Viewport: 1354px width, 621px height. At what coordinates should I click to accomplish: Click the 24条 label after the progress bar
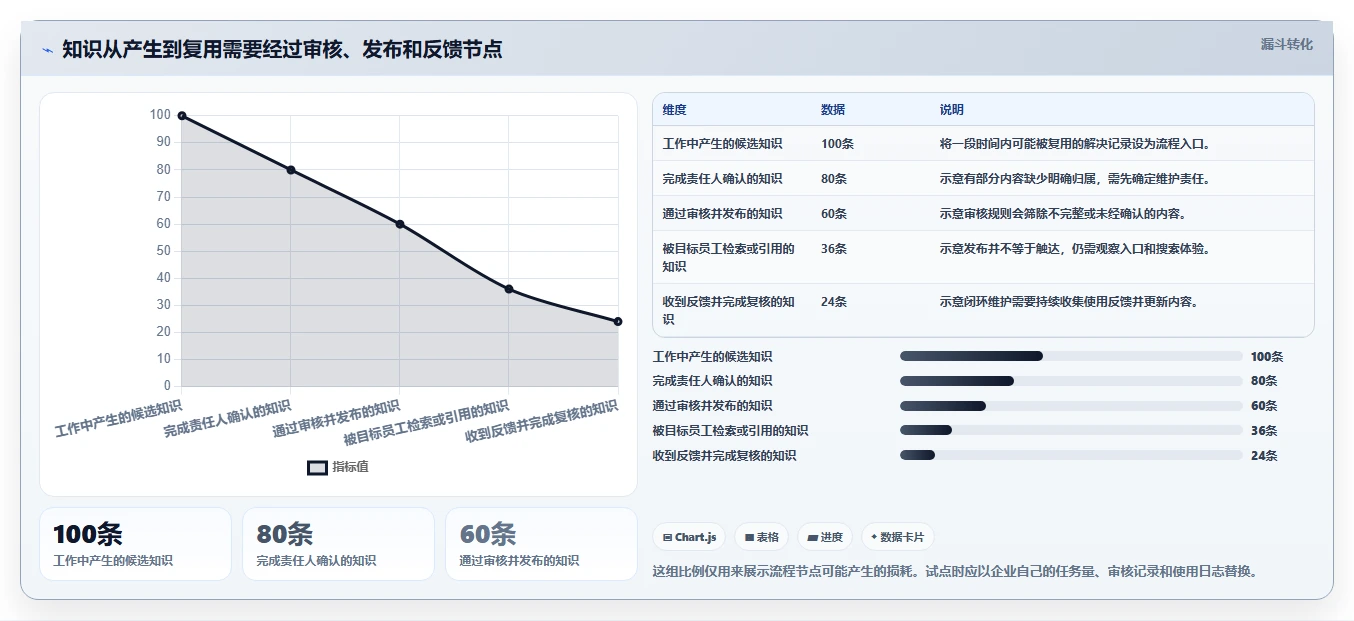1264,456
